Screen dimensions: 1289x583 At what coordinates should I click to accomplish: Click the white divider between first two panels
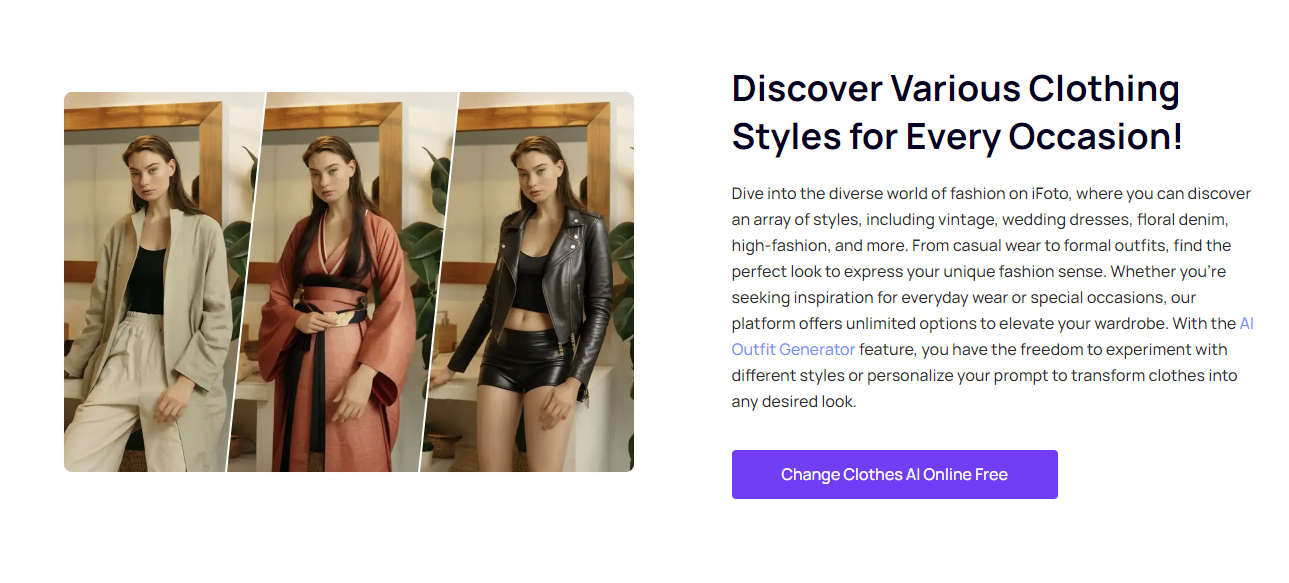pos(246,282)
